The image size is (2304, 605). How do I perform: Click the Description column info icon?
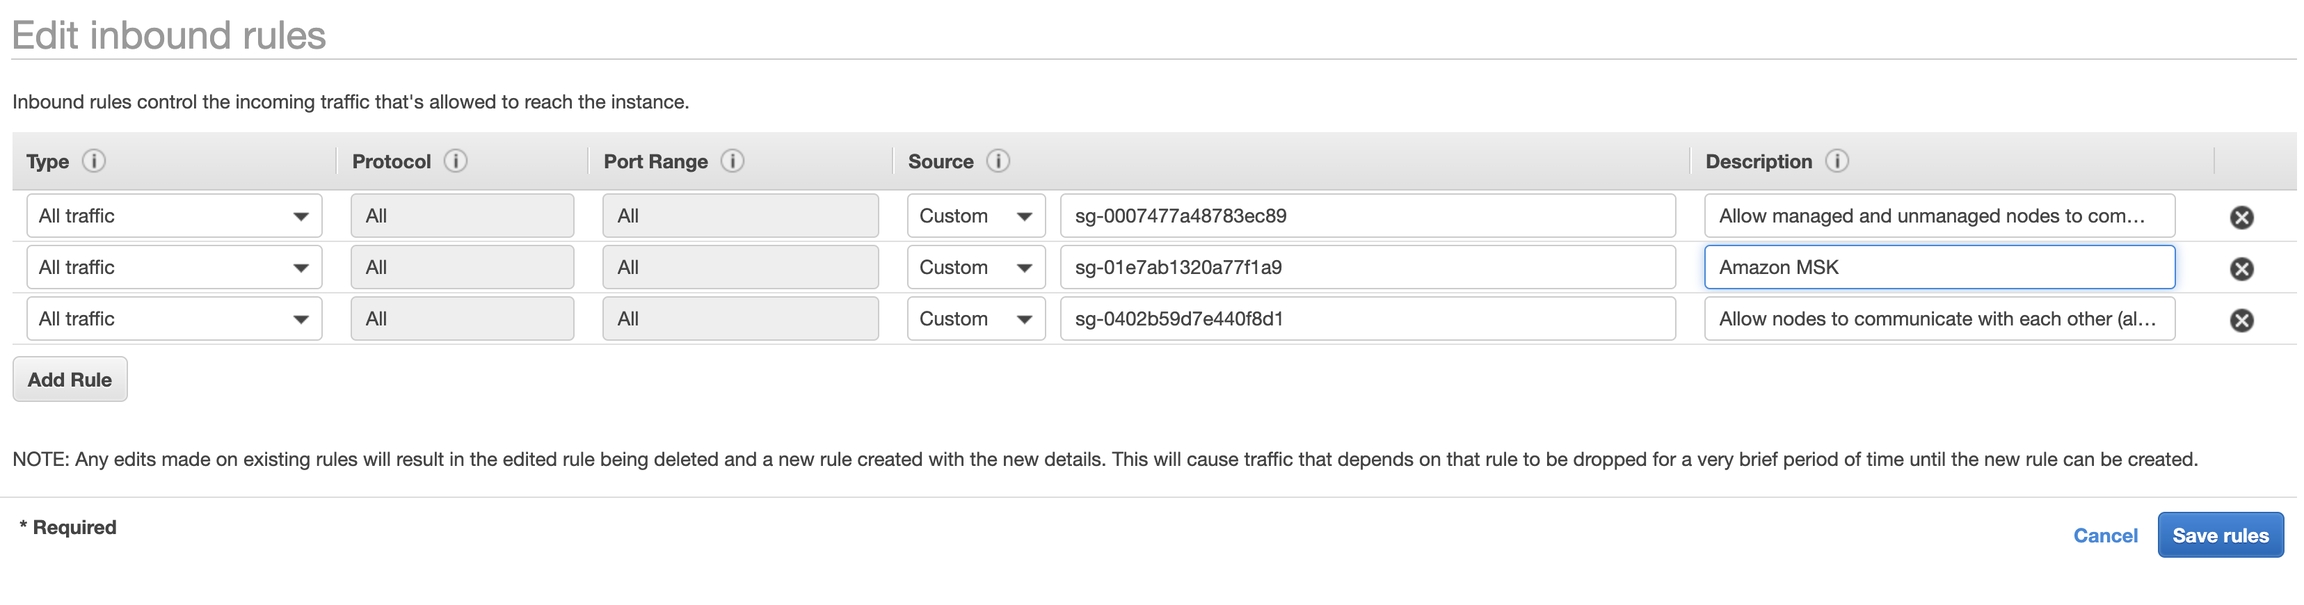[x=1837, y=161]
